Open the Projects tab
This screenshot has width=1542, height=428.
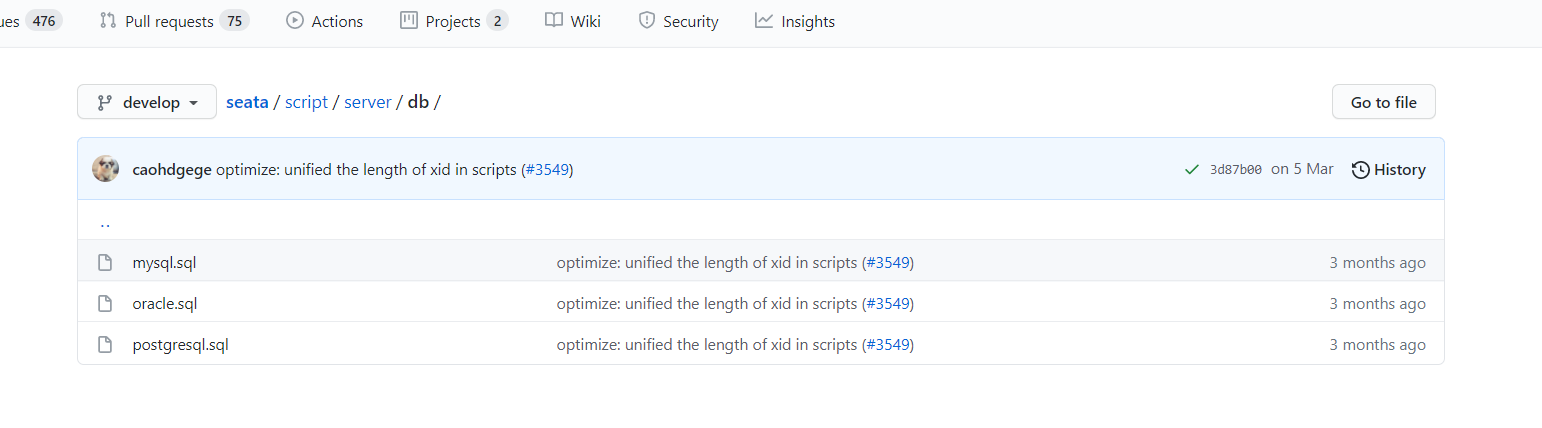click(x=453, y=21)
